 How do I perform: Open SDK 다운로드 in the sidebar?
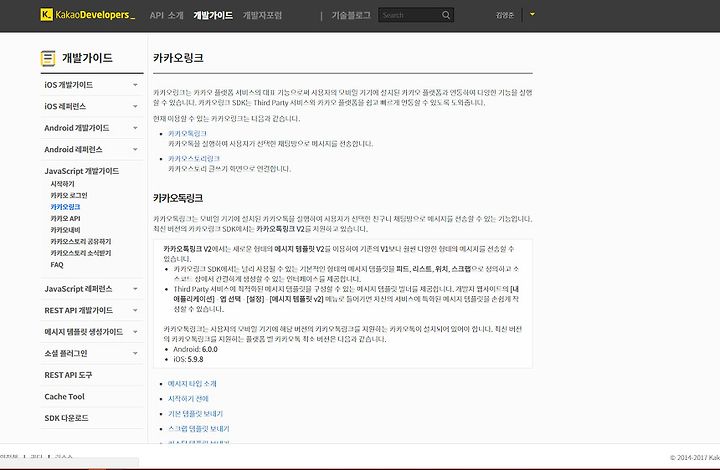pyautogui.click(x=66, y=419)
